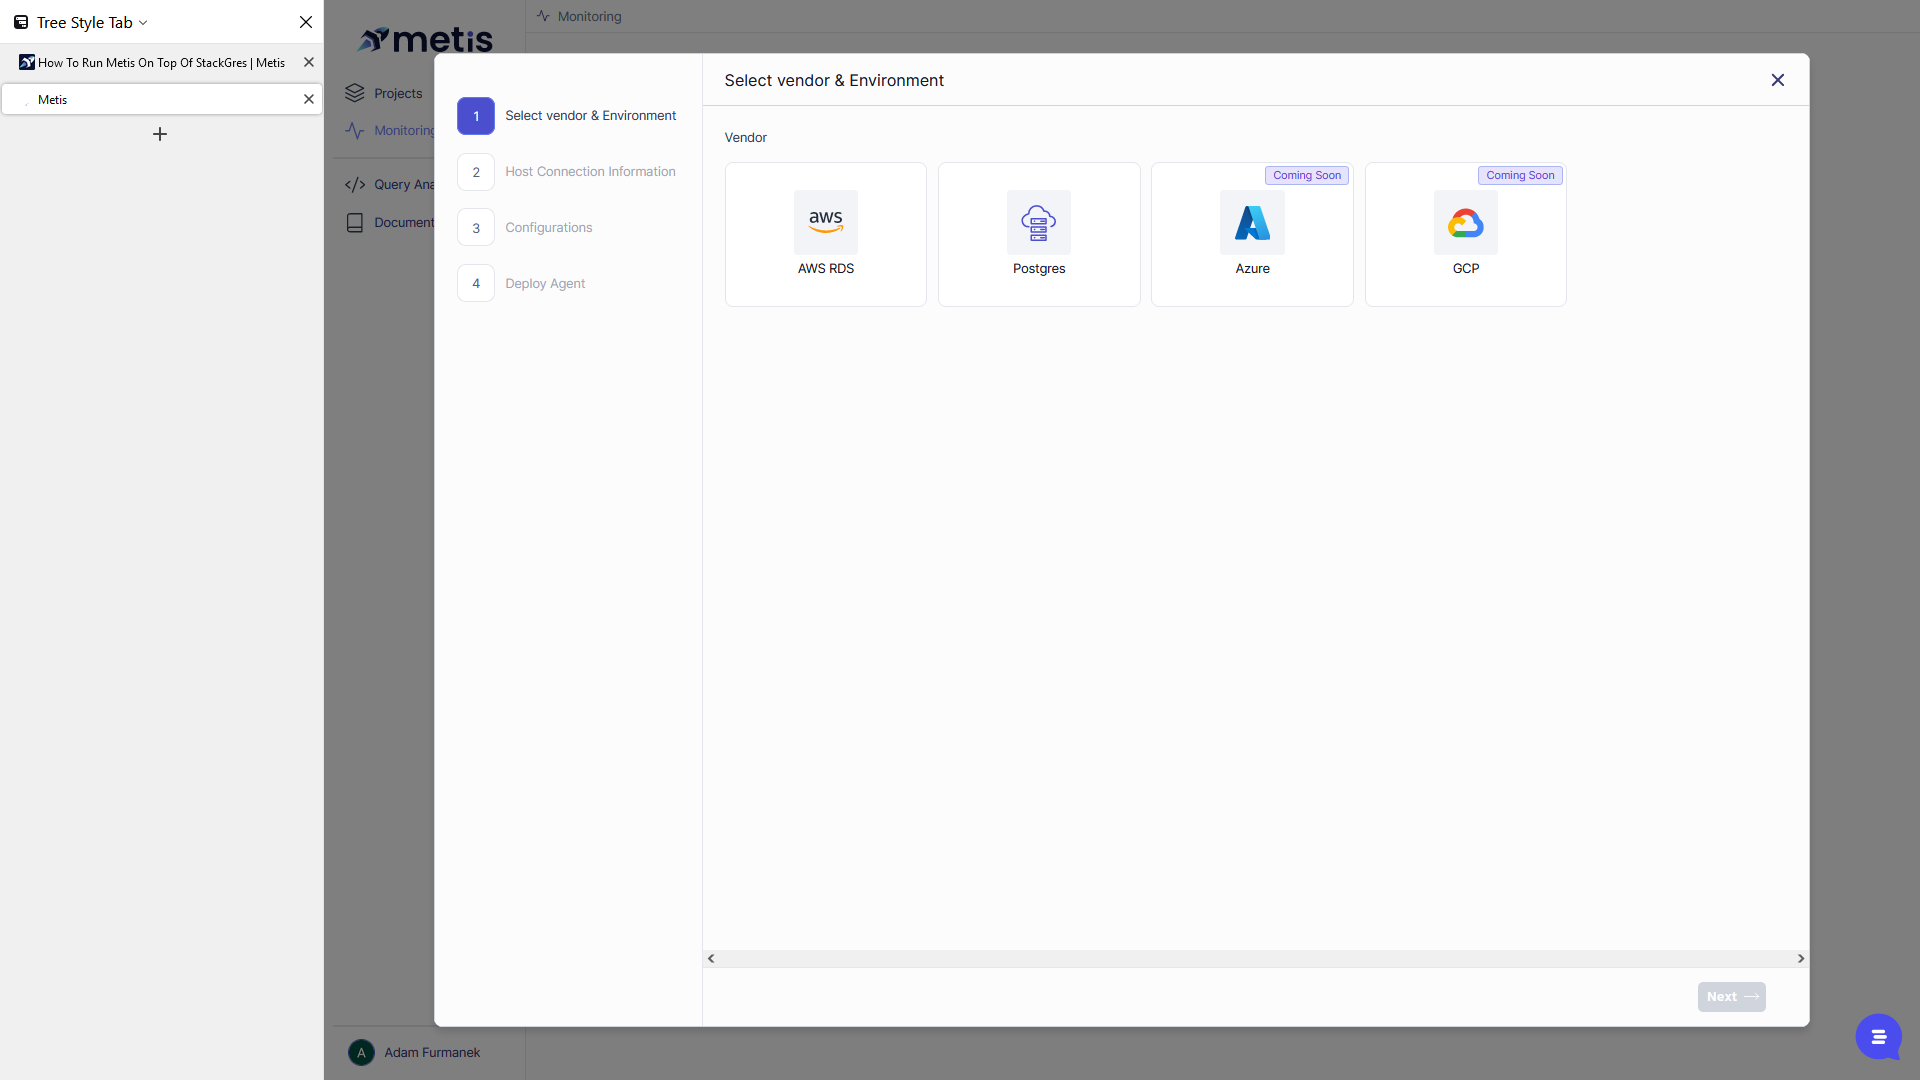Viewport: 1920px width, 1080px height.
Task: Open the chat support bubble
Action: [x=1878, y=1036]
